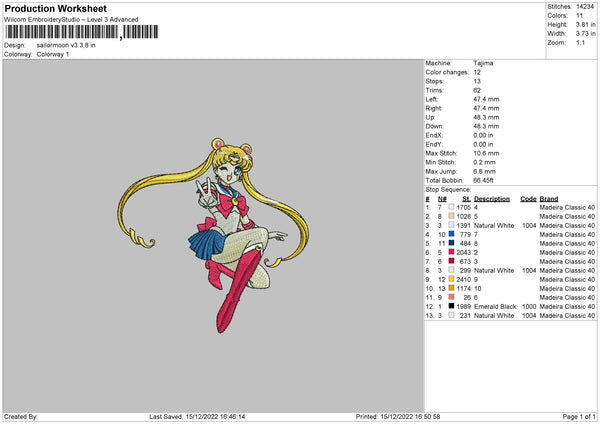This screenshot has height=424, width=600.
Task: Click the Stitches count value 14234
Action: pyautogui.click(x=585, y=6)
